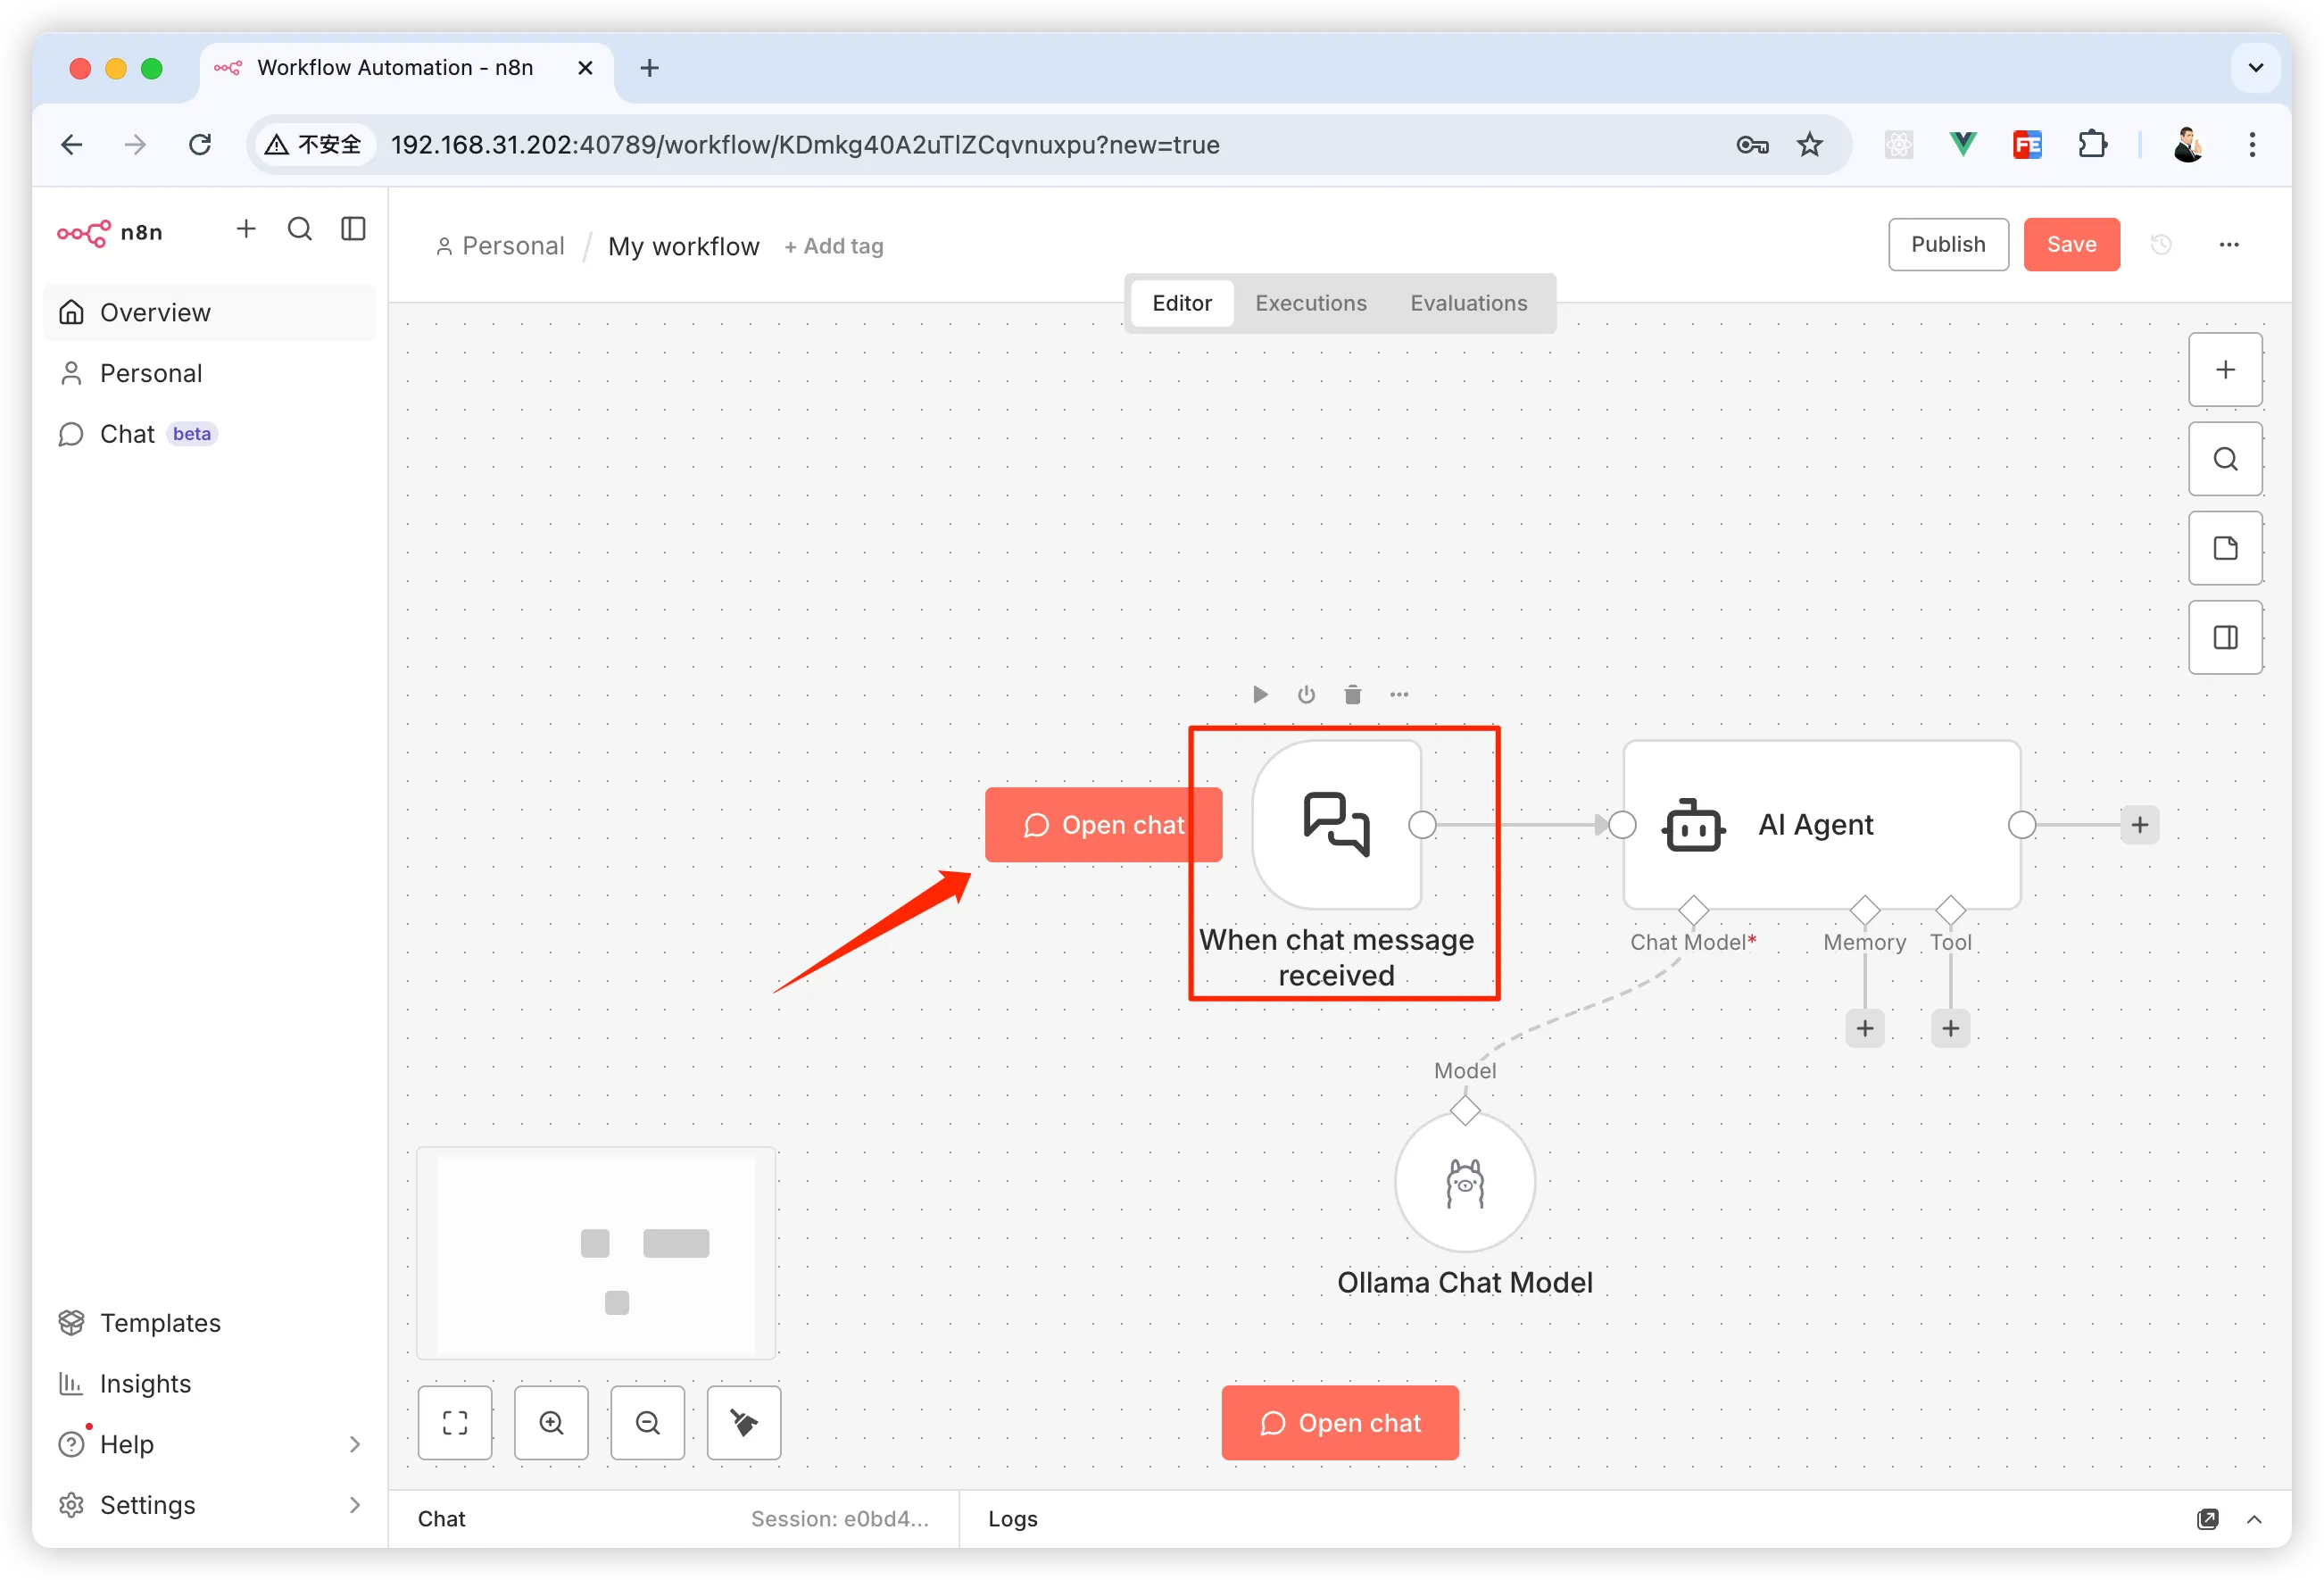Open the workflow more options menu
Viewport: 2324px width, 1580px height.
click(x=2229, y=244)
